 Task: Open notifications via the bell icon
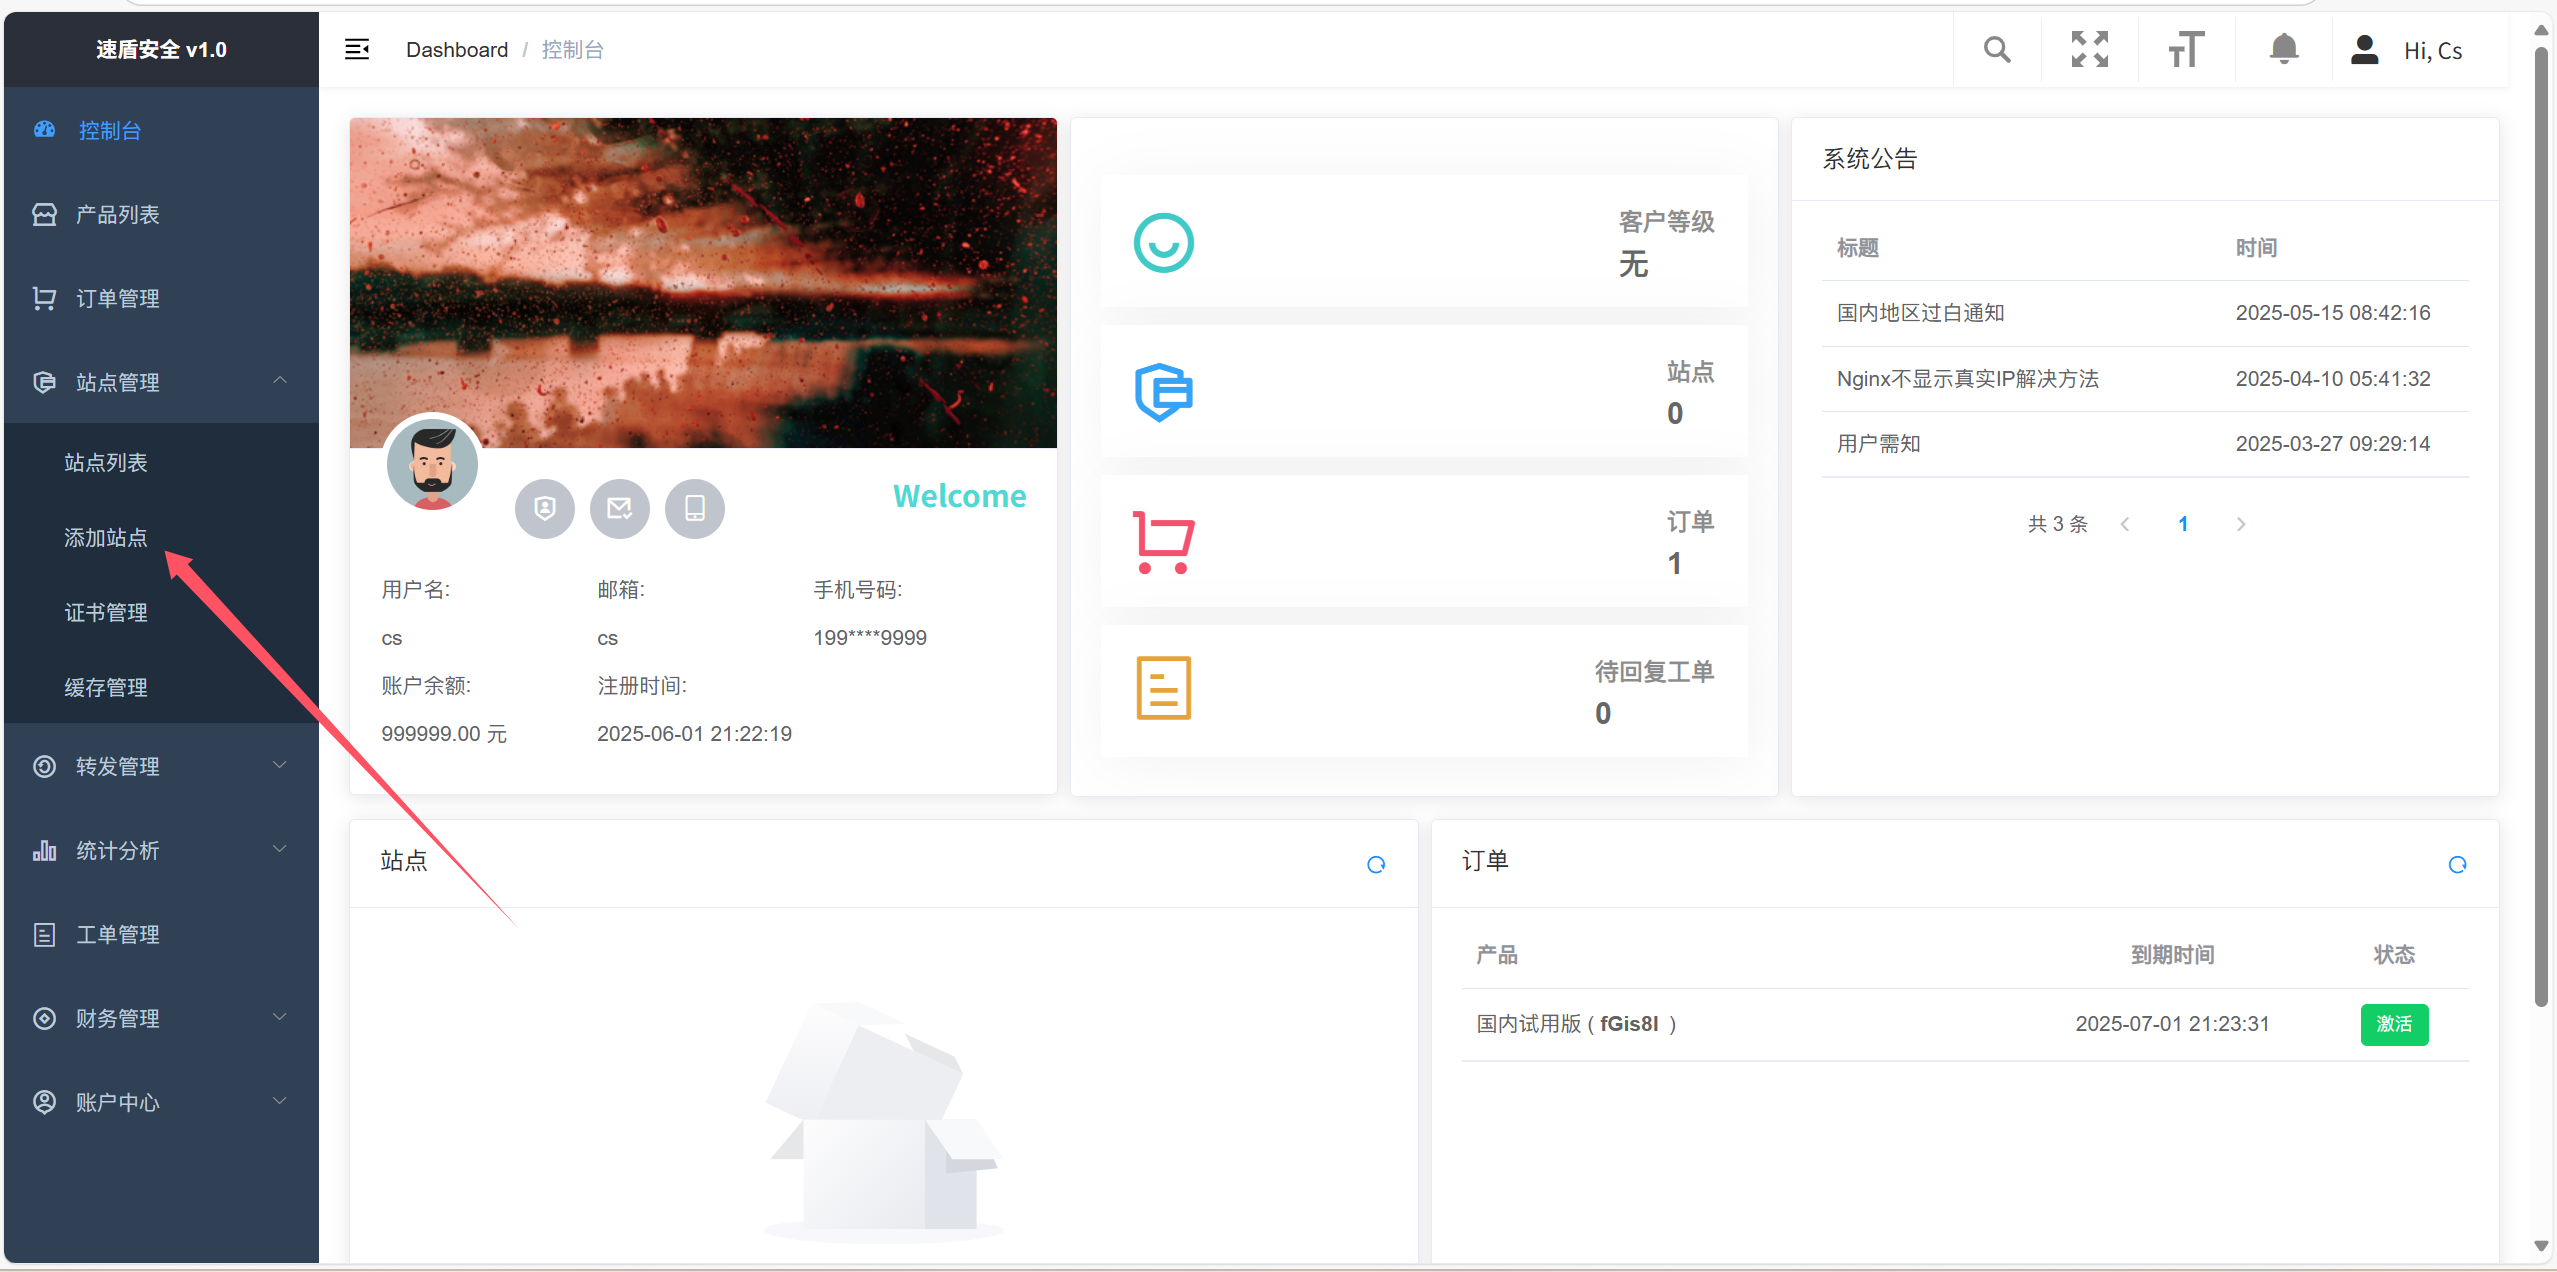point(2283,49)
